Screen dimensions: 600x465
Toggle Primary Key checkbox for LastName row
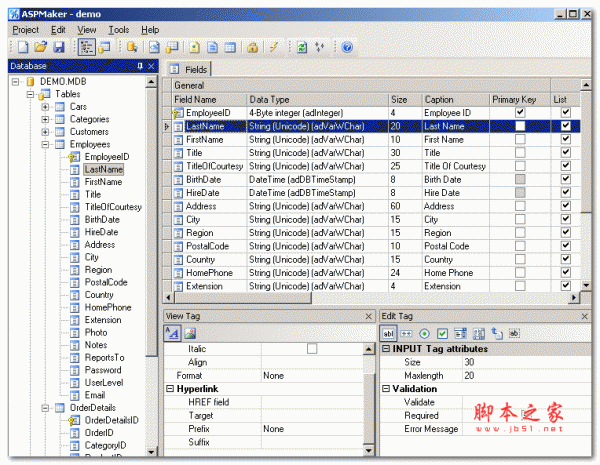click(x=519, y=127)
